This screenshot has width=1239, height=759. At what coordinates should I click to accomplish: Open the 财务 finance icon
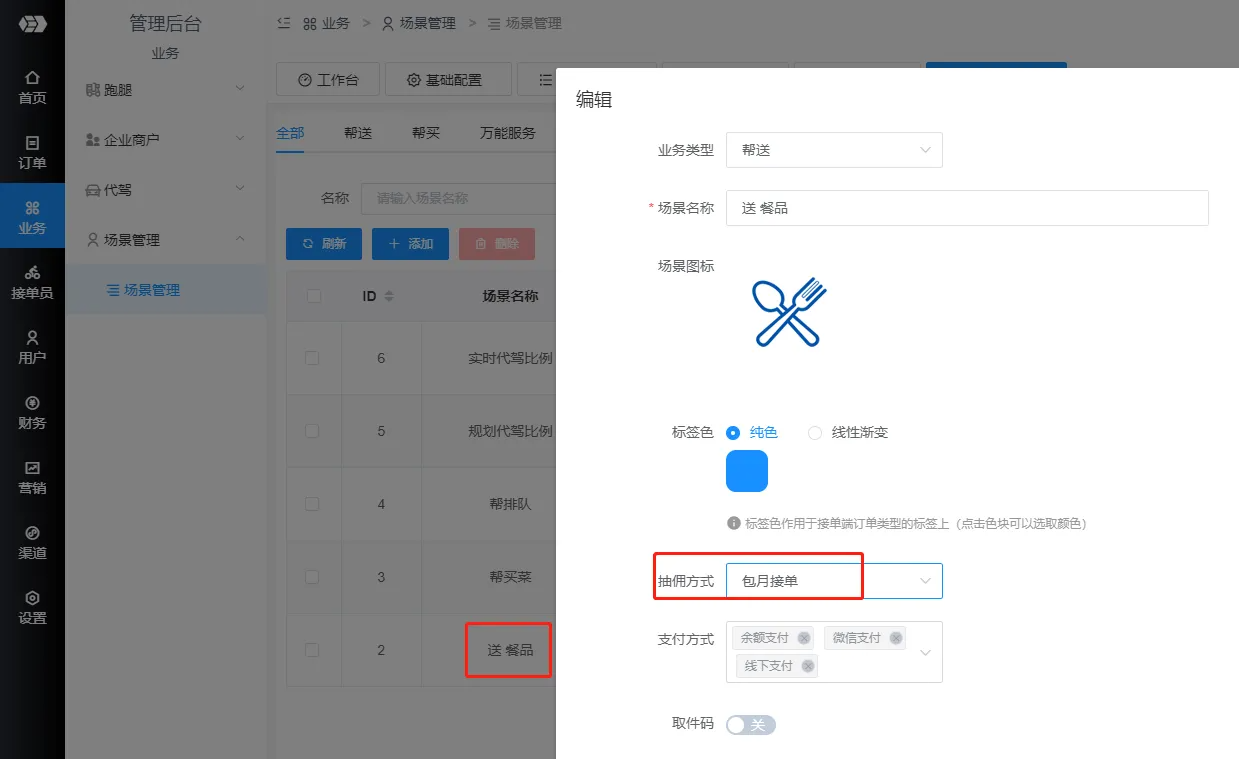pos(33,403)
